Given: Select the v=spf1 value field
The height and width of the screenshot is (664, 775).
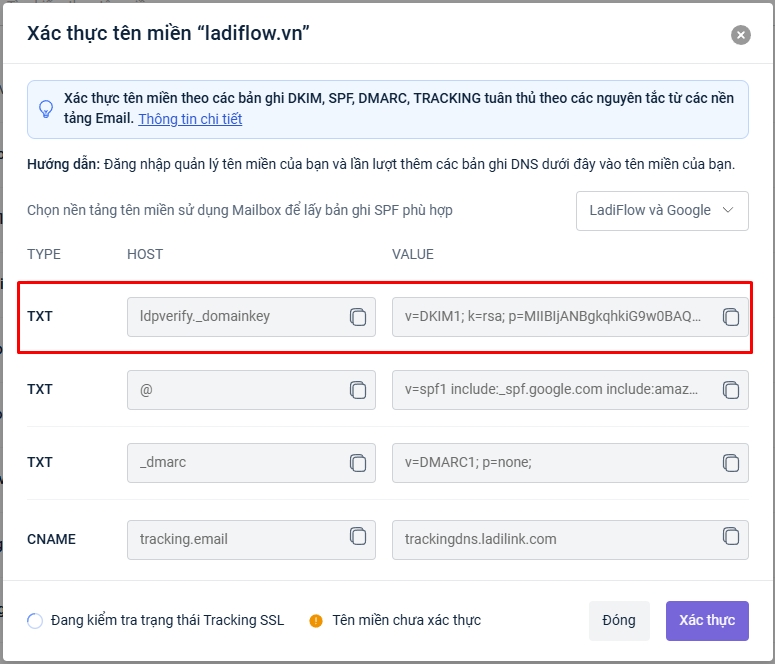Looking at the screenshot, I should (553, 390).
